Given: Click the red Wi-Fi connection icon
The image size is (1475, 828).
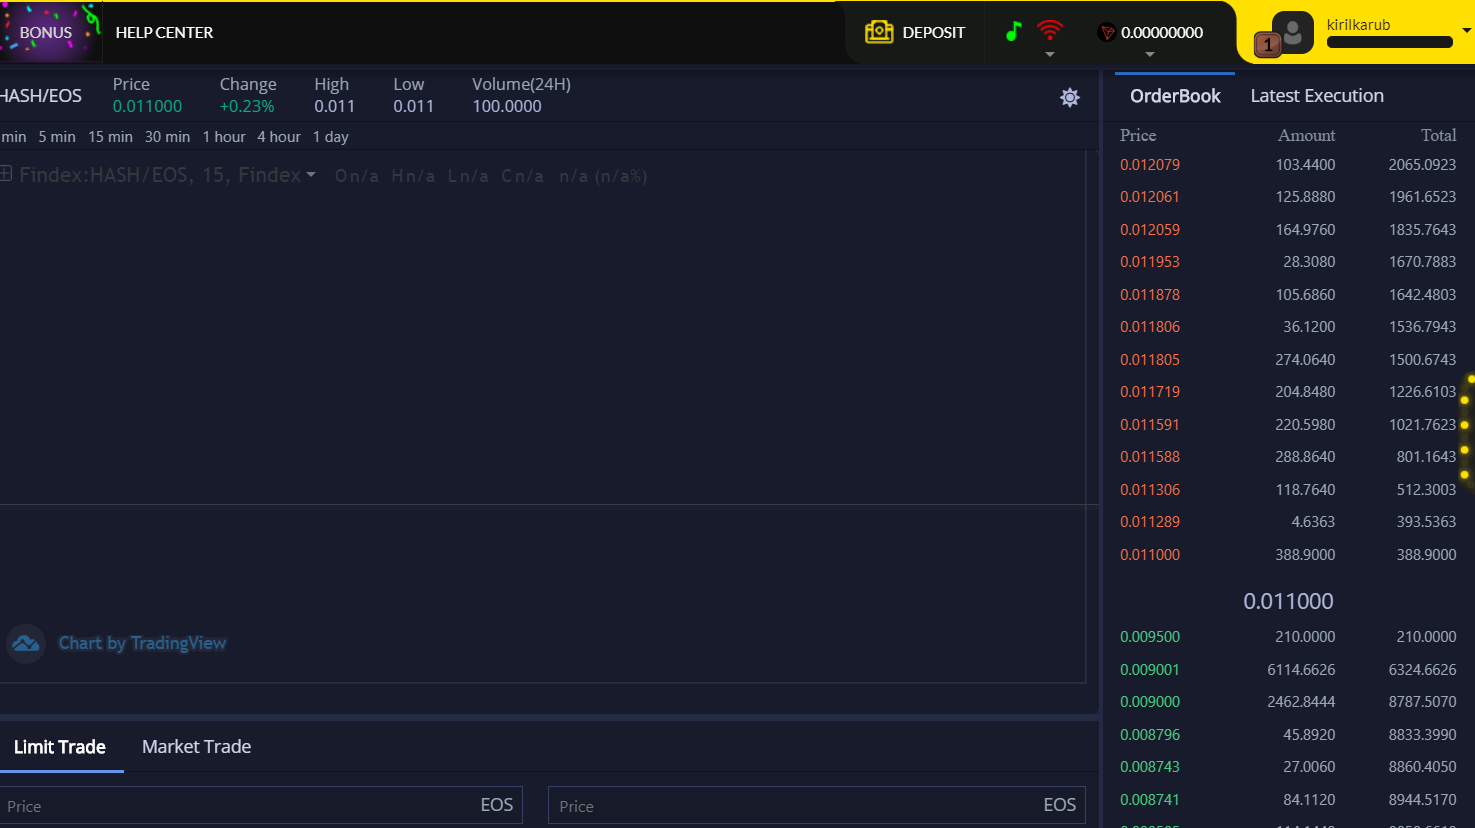Looking at the screenshot, I should tap(1049, 30).
